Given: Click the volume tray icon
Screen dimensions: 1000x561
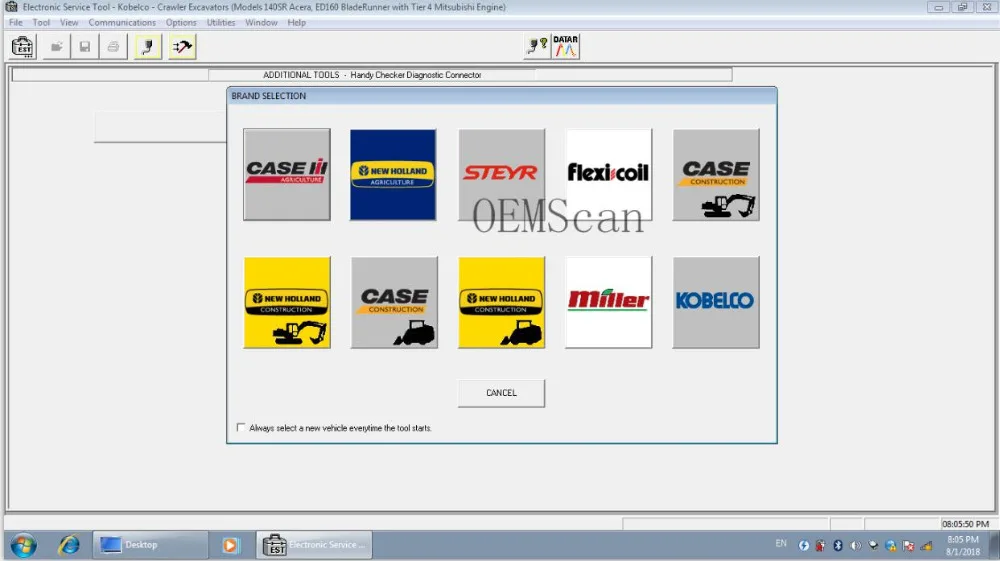Looking at the screenshot, I should coord(856,546).
